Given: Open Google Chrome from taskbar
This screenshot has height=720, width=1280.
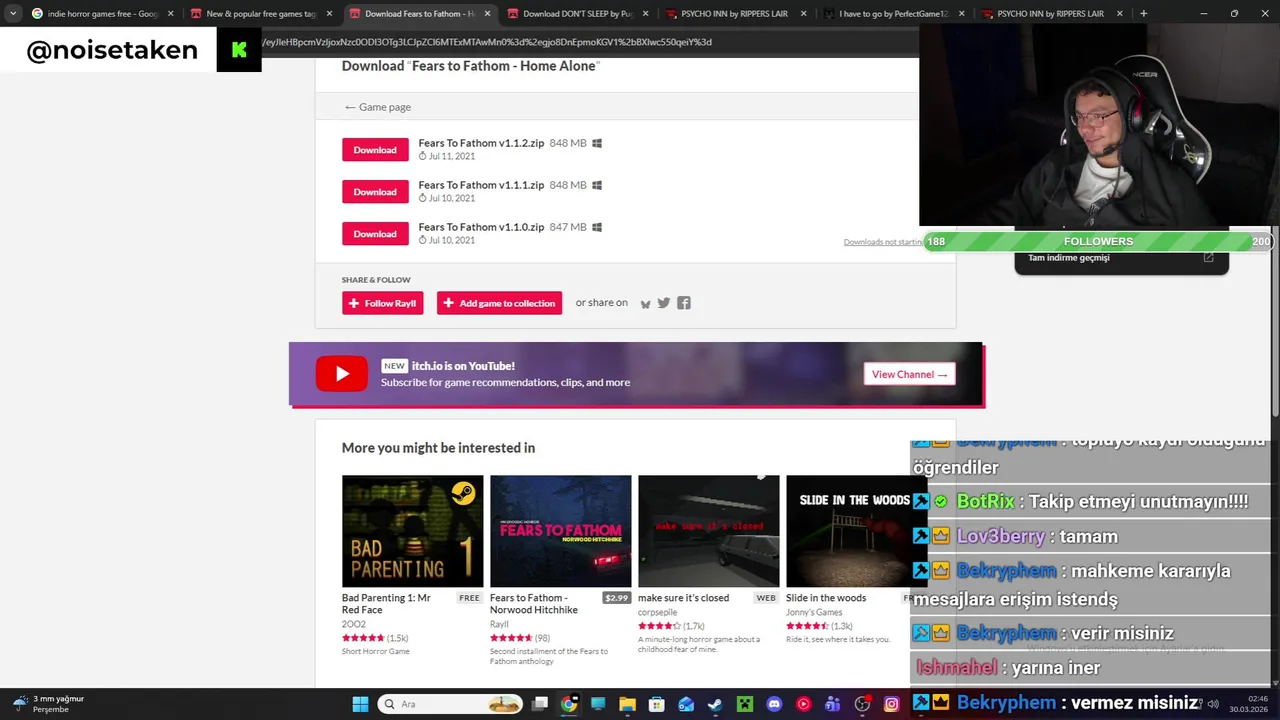Looking at the screenshot, I should [x=569, y=704].
